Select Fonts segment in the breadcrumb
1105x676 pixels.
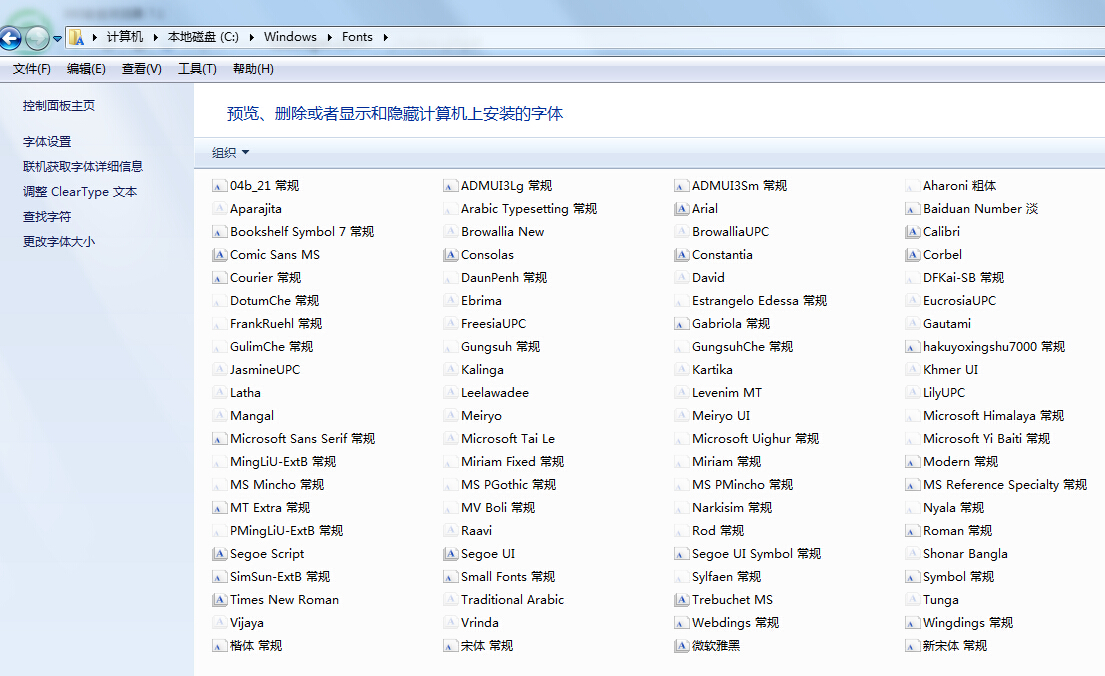pos(357,37)
